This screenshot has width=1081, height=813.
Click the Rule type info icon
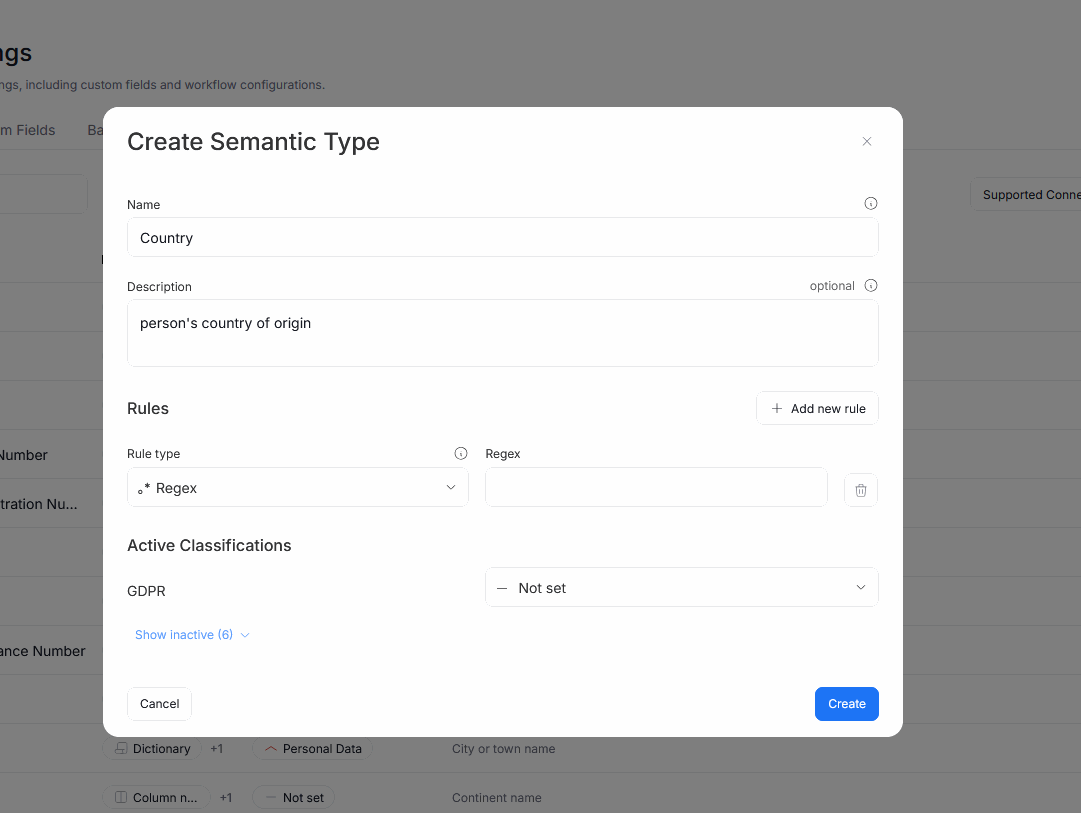[460, 453]
